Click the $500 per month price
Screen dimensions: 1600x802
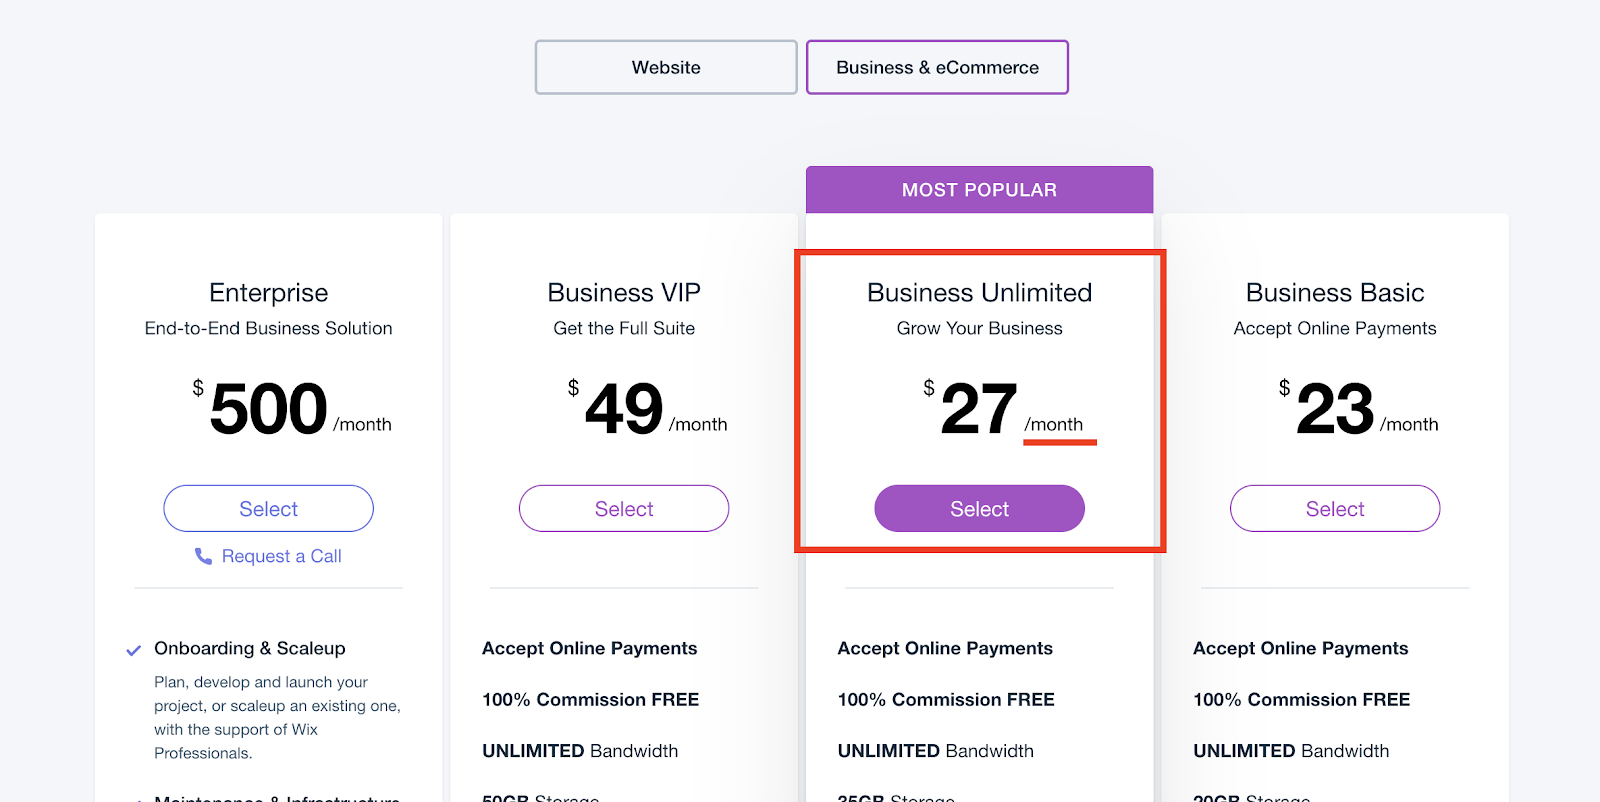tap(268, 409)
